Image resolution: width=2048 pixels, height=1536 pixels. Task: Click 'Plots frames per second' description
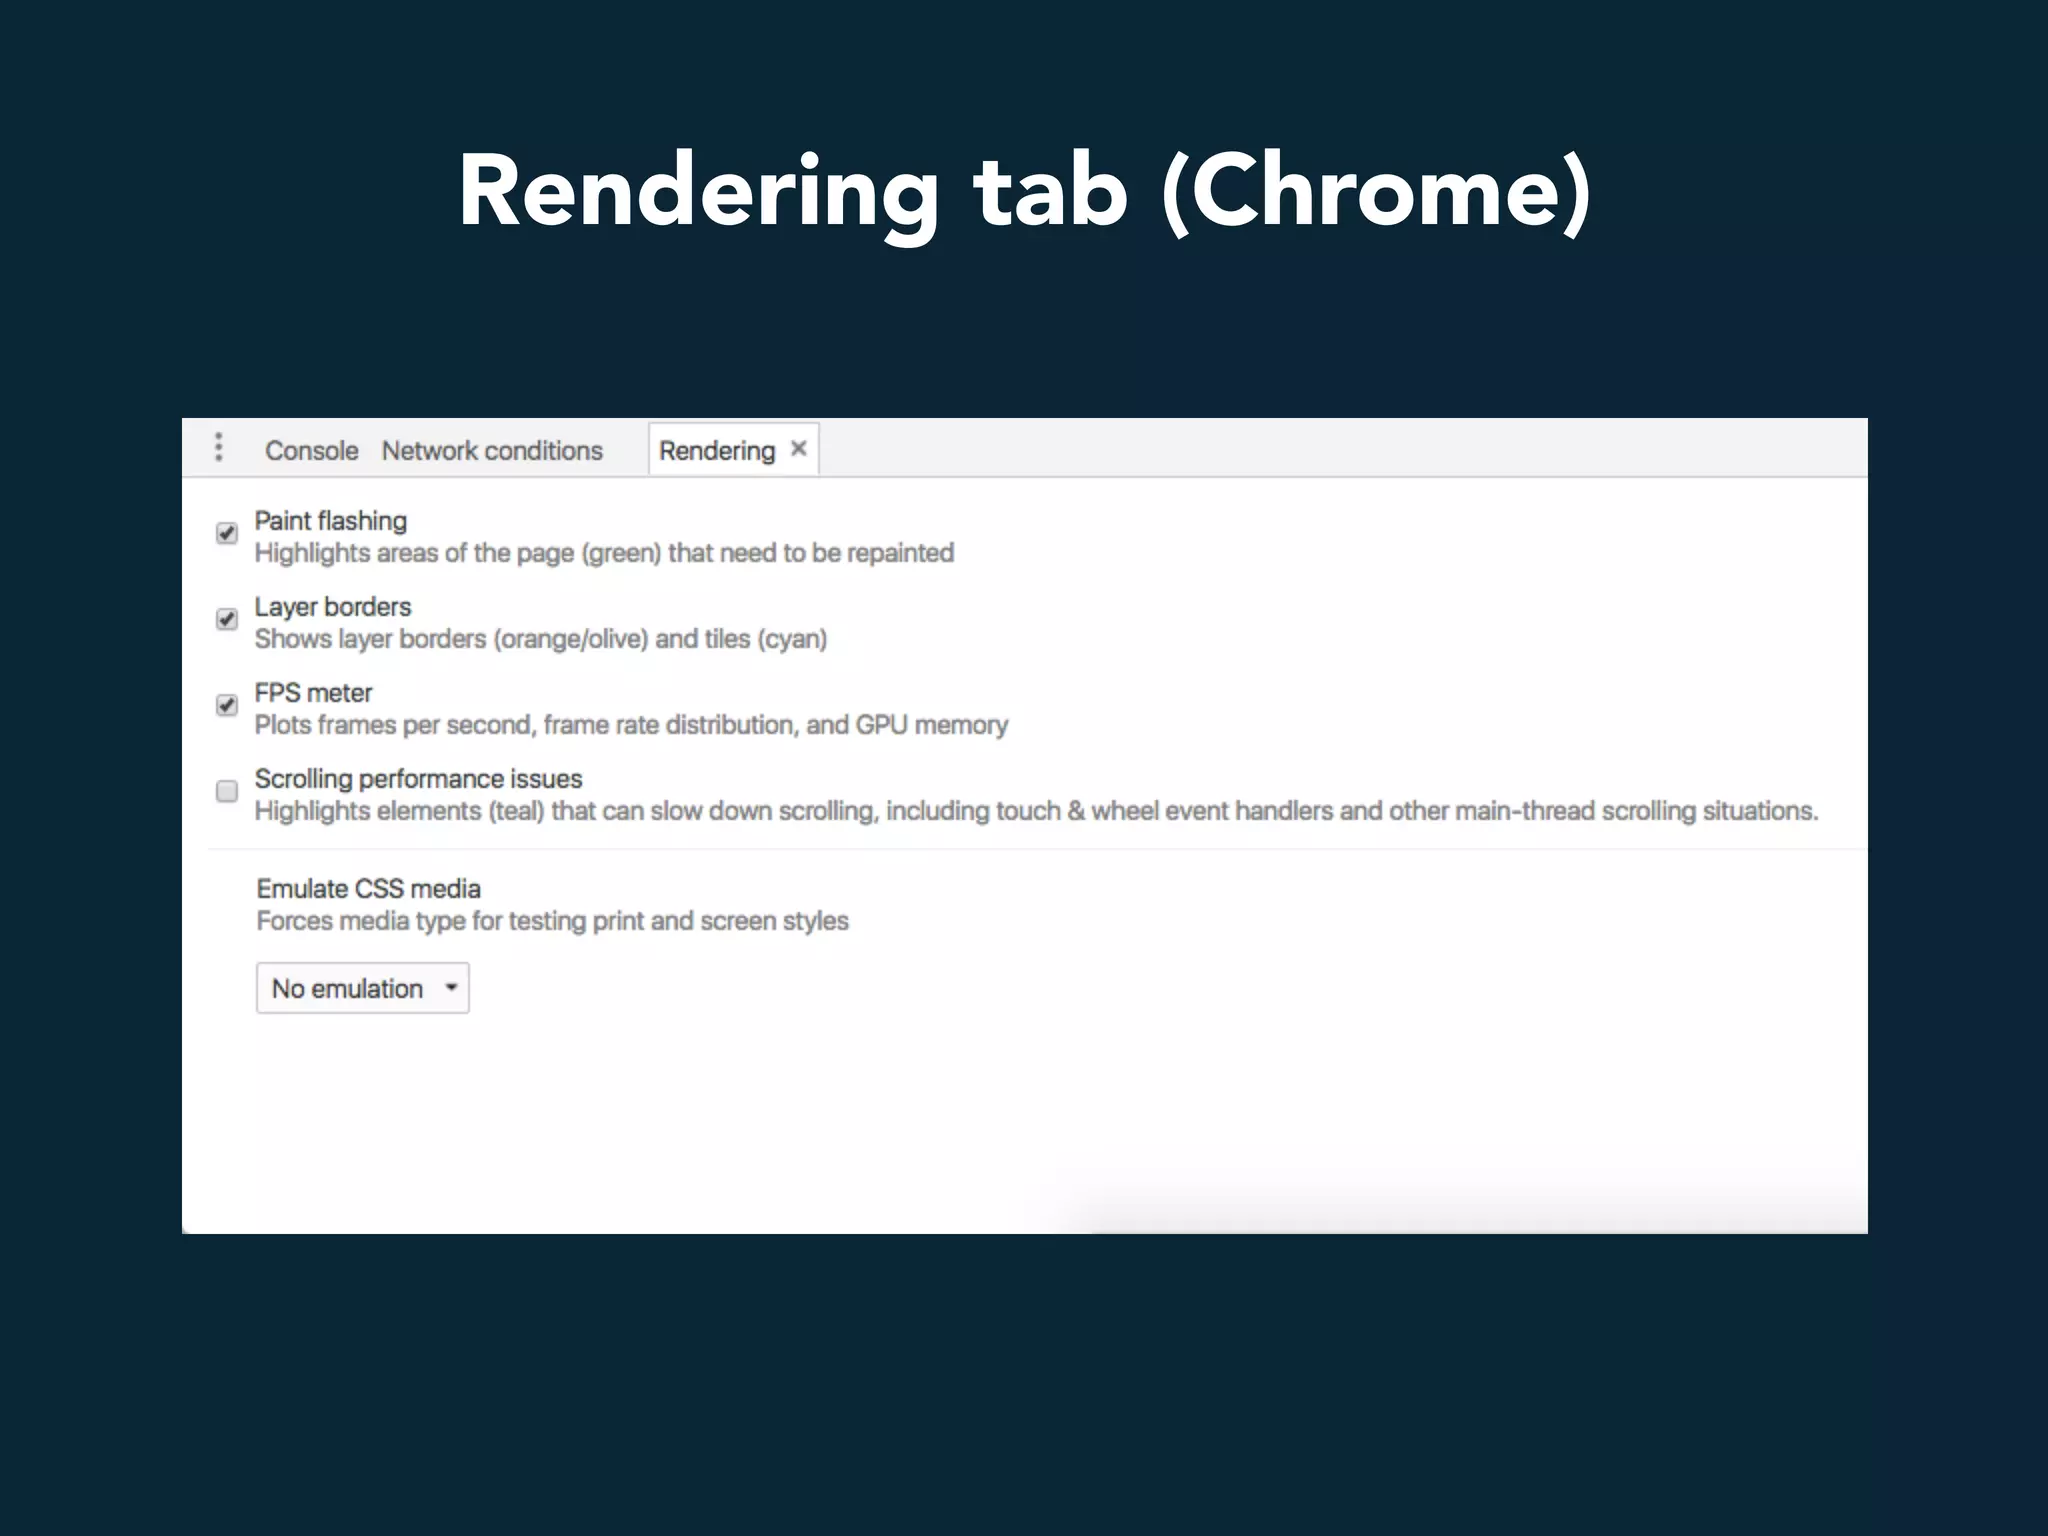point(631,725)
